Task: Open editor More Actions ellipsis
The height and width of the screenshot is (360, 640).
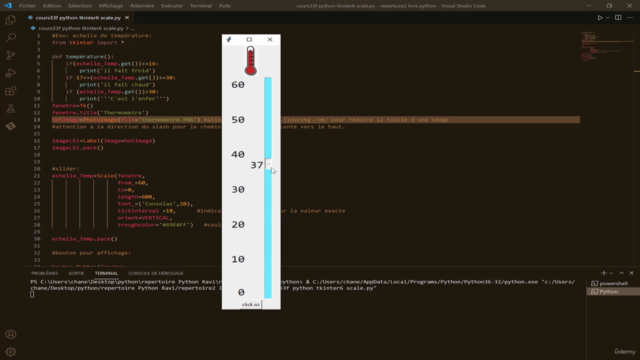Action: click(630, 18)
